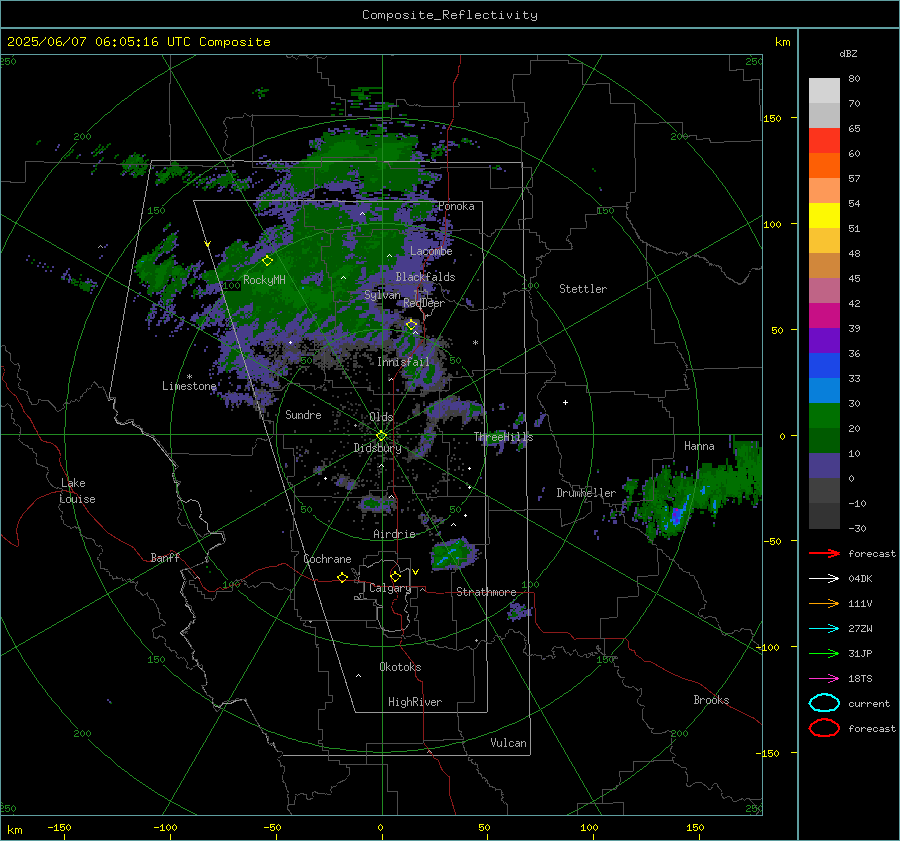This screenshot has height=841, width=900.
Task: Click the HighRiver town label
Action: coord(415,702)
